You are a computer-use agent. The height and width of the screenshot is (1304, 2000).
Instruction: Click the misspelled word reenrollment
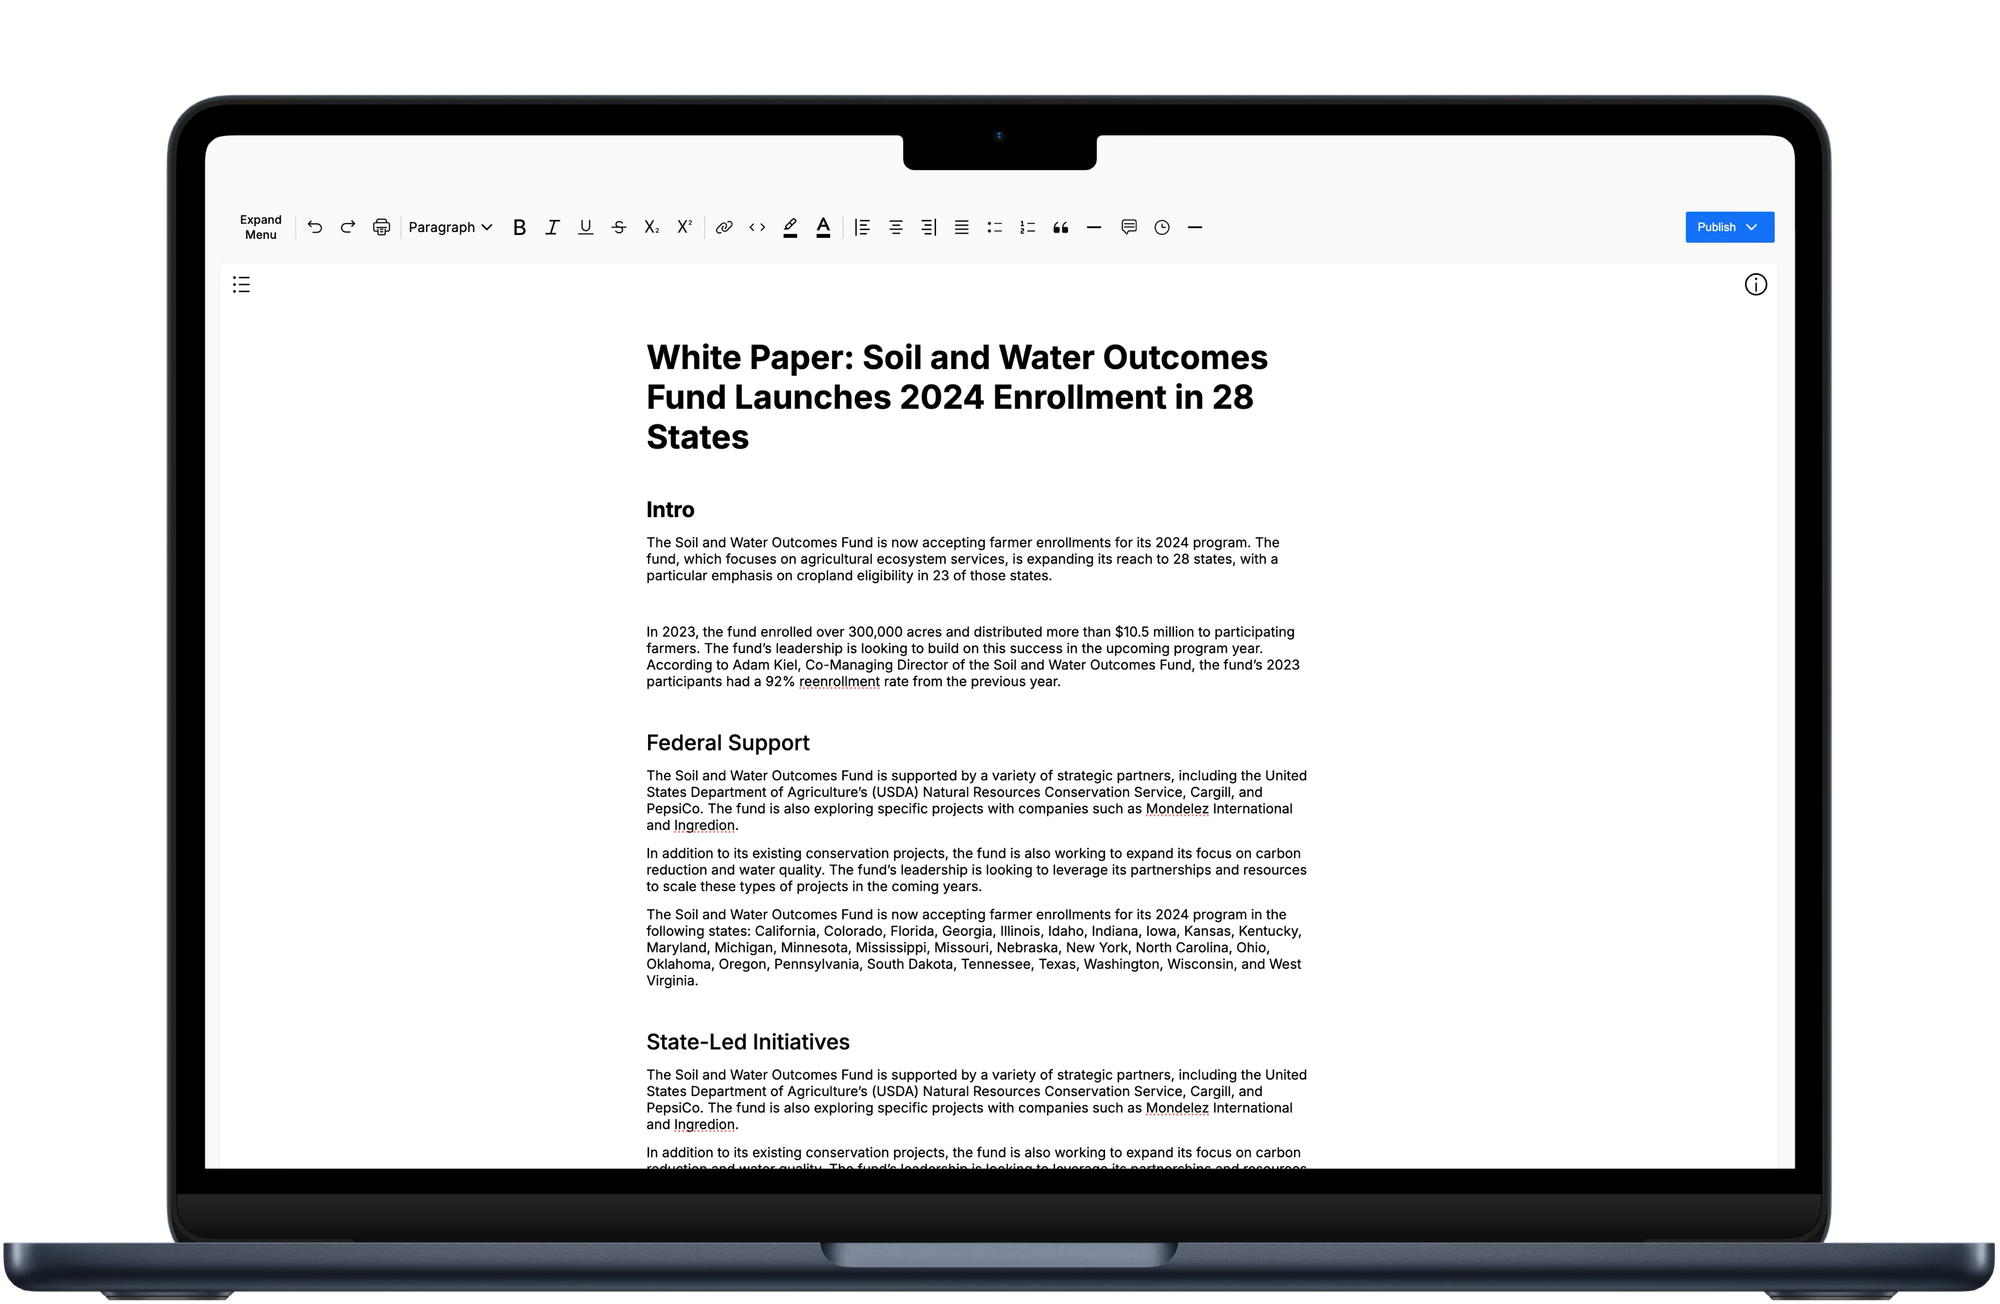coord(839,682)
